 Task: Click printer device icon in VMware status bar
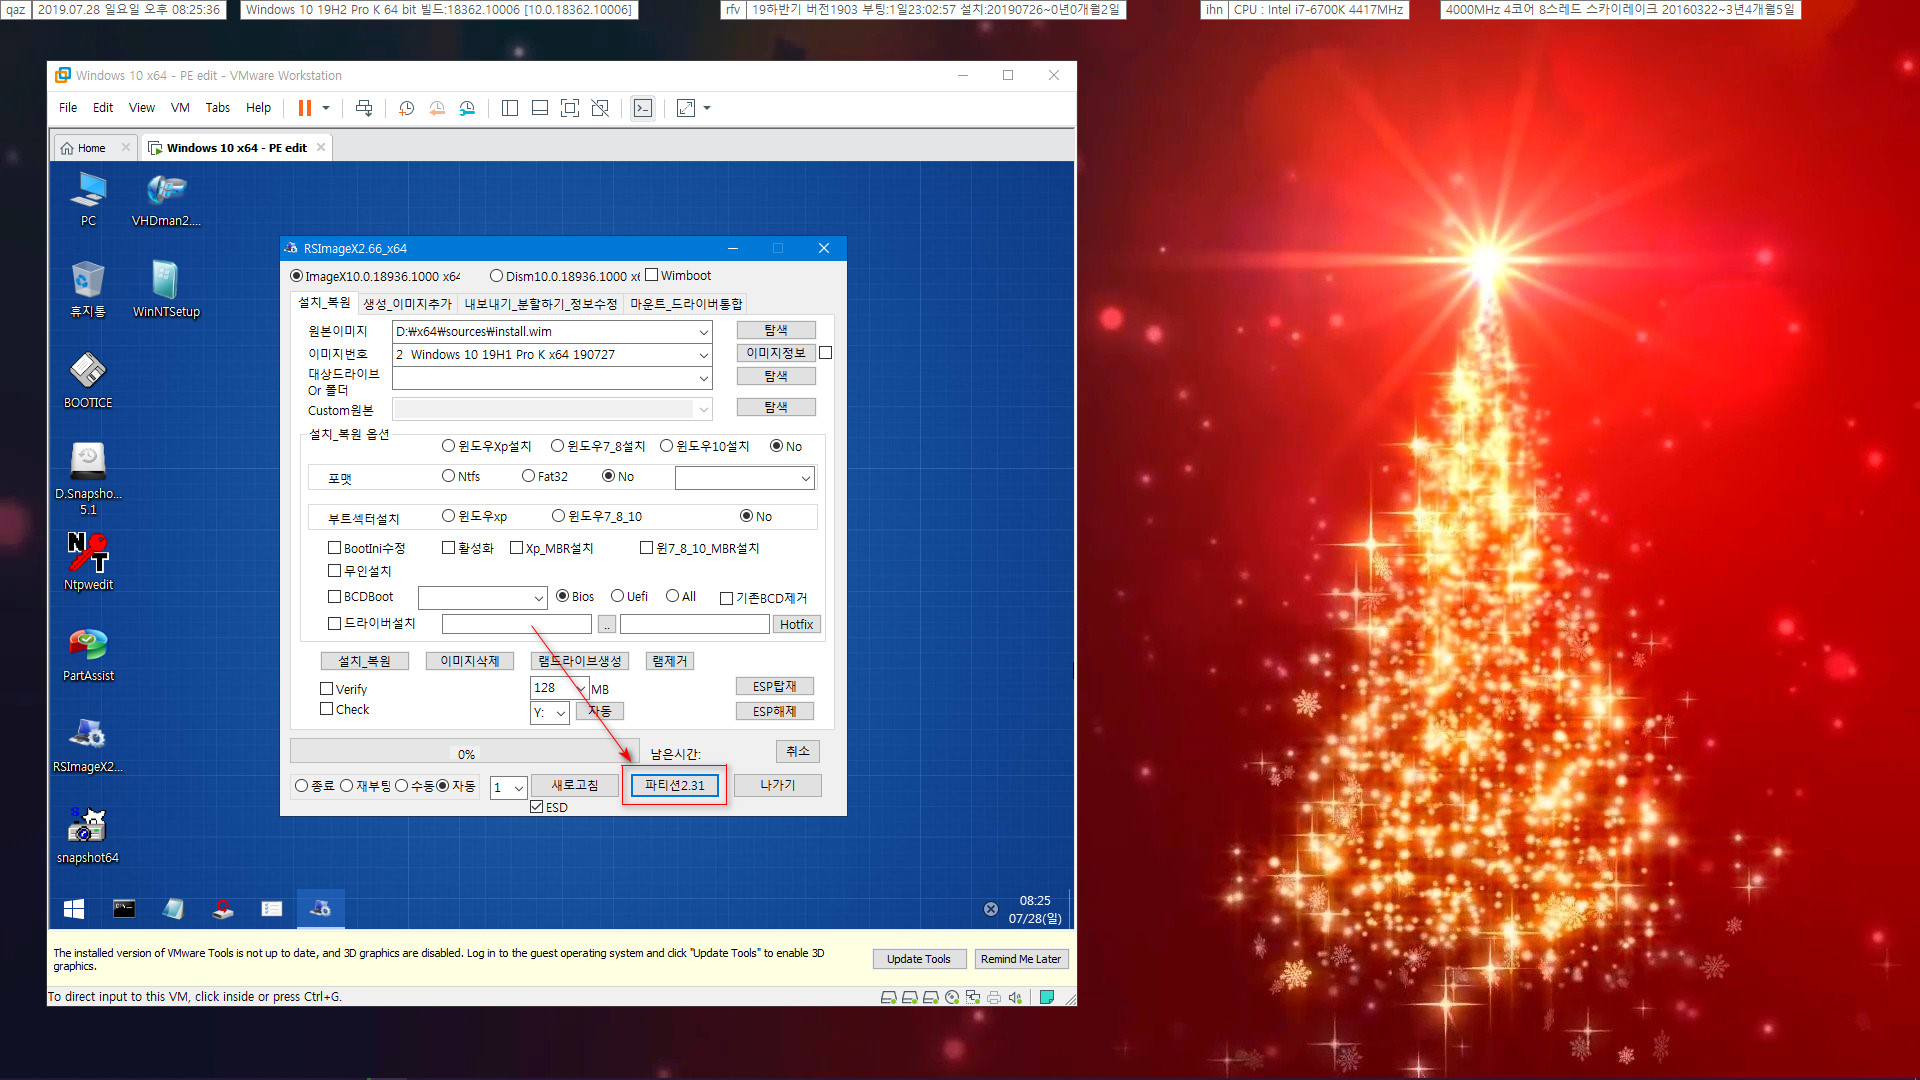994,997
